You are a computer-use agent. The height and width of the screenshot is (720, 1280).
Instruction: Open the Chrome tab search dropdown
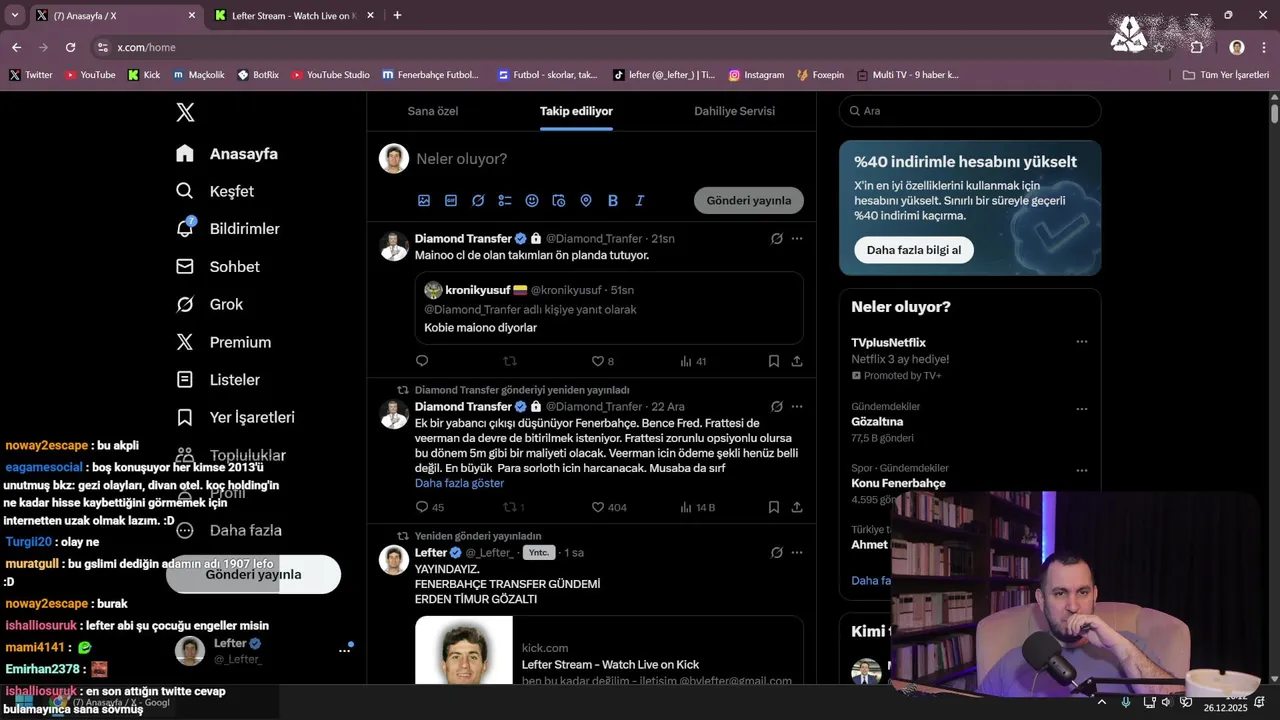(x=14, y=15)
